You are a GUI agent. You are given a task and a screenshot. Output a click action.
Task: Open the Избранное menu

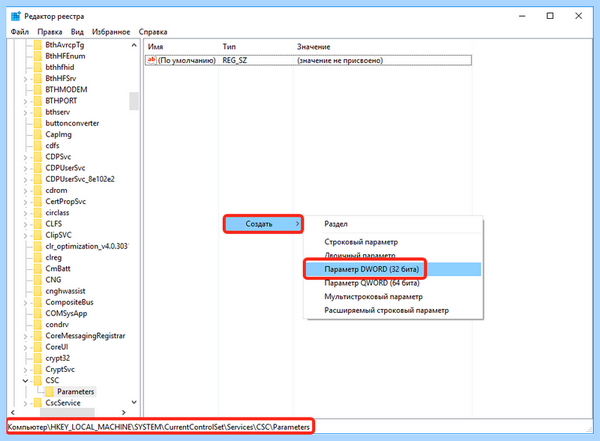pyautogui.click(x=111, y=32)
